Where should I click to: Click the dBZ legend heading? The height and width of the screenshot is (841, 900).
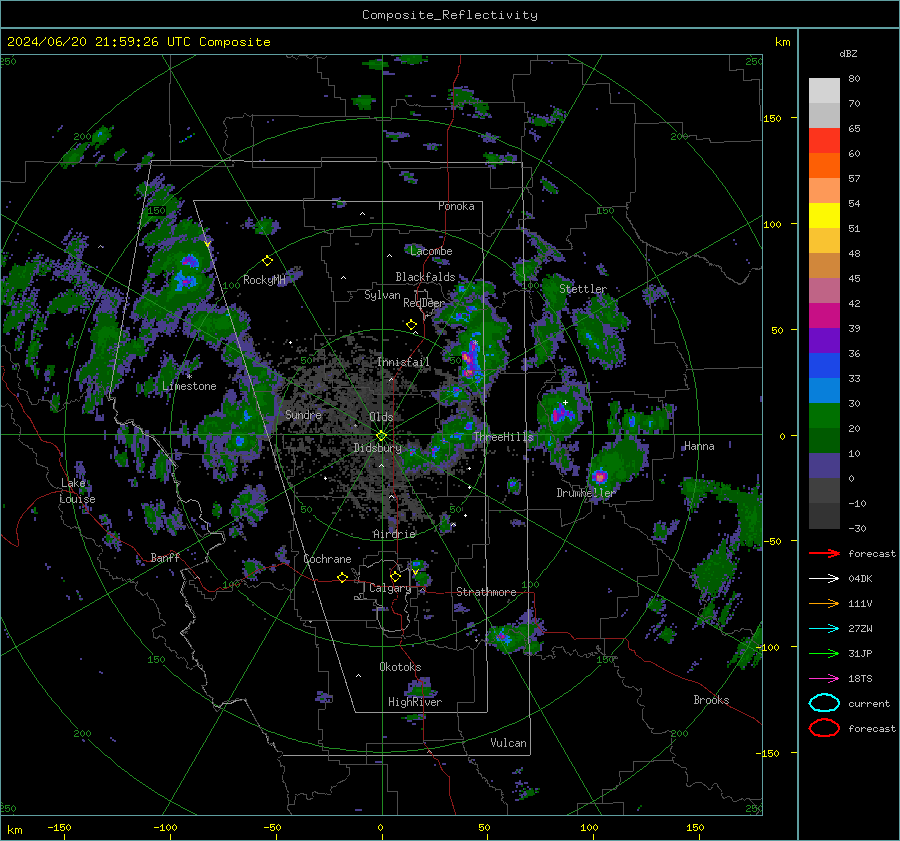[x=848, y=53]
